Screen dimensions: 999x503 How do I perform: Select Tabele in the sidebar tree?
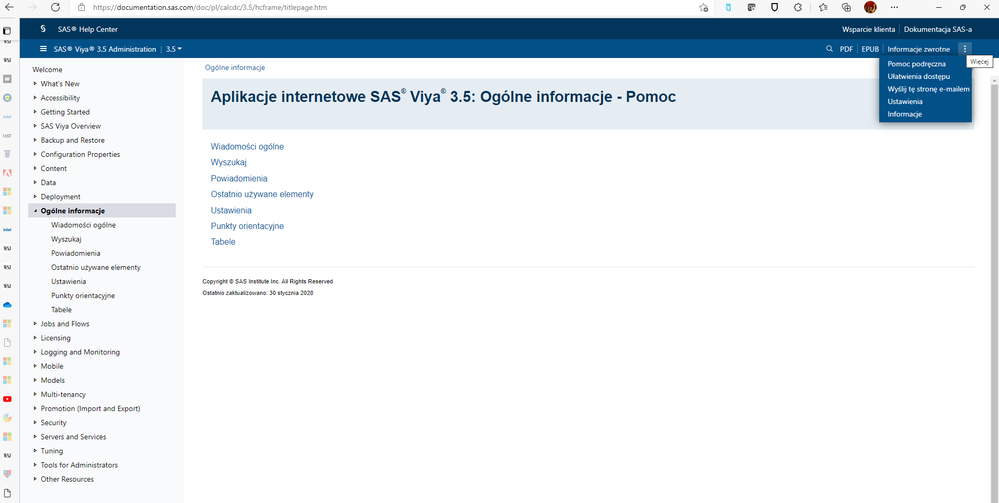click(x=61, y=310)
